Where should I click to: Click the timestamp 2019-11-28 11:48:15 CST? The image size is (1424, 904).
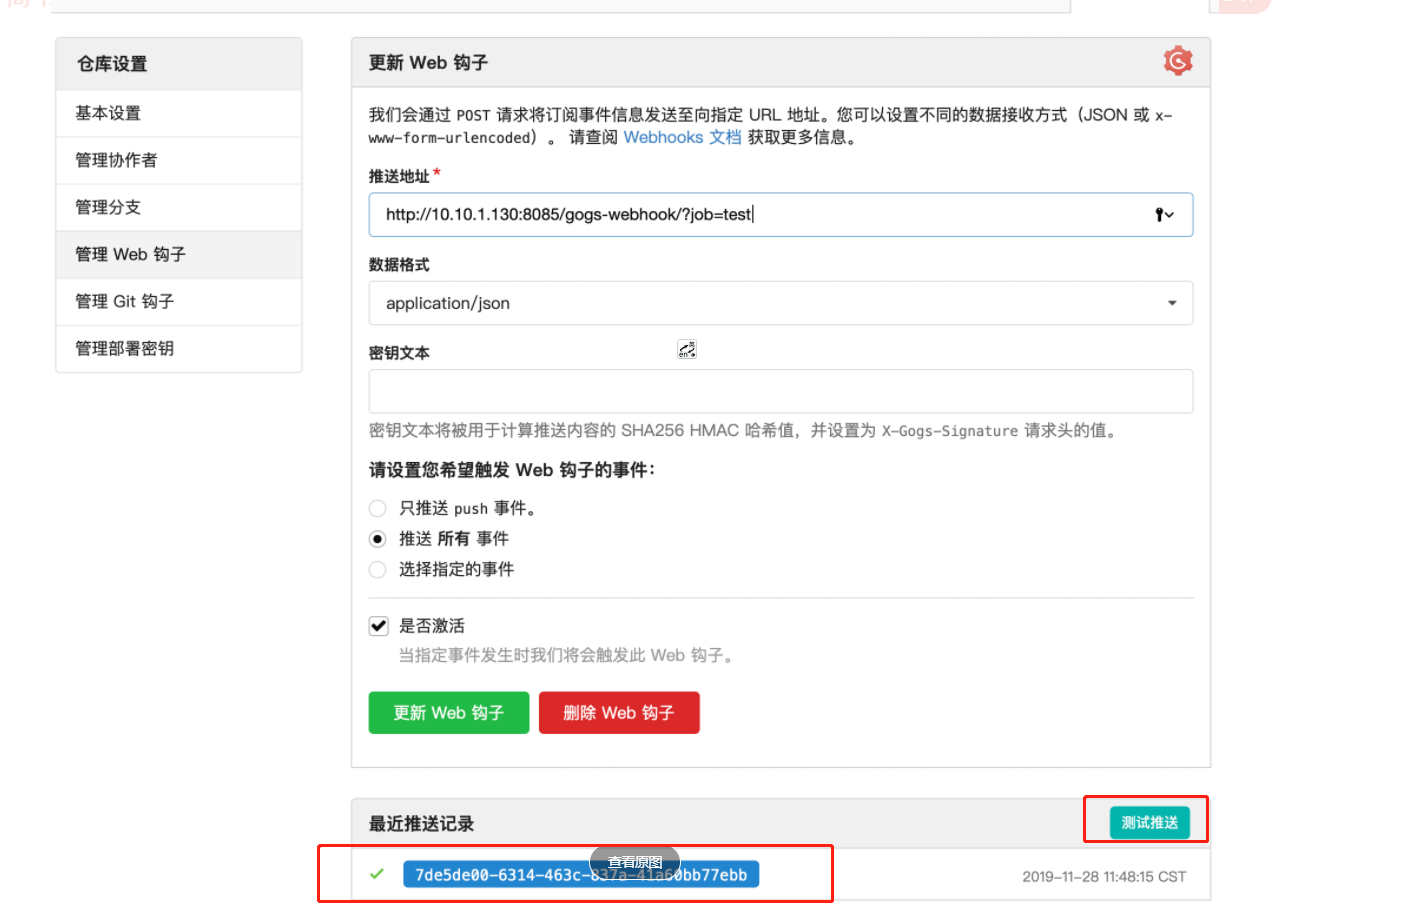(x=1104, y=877)
